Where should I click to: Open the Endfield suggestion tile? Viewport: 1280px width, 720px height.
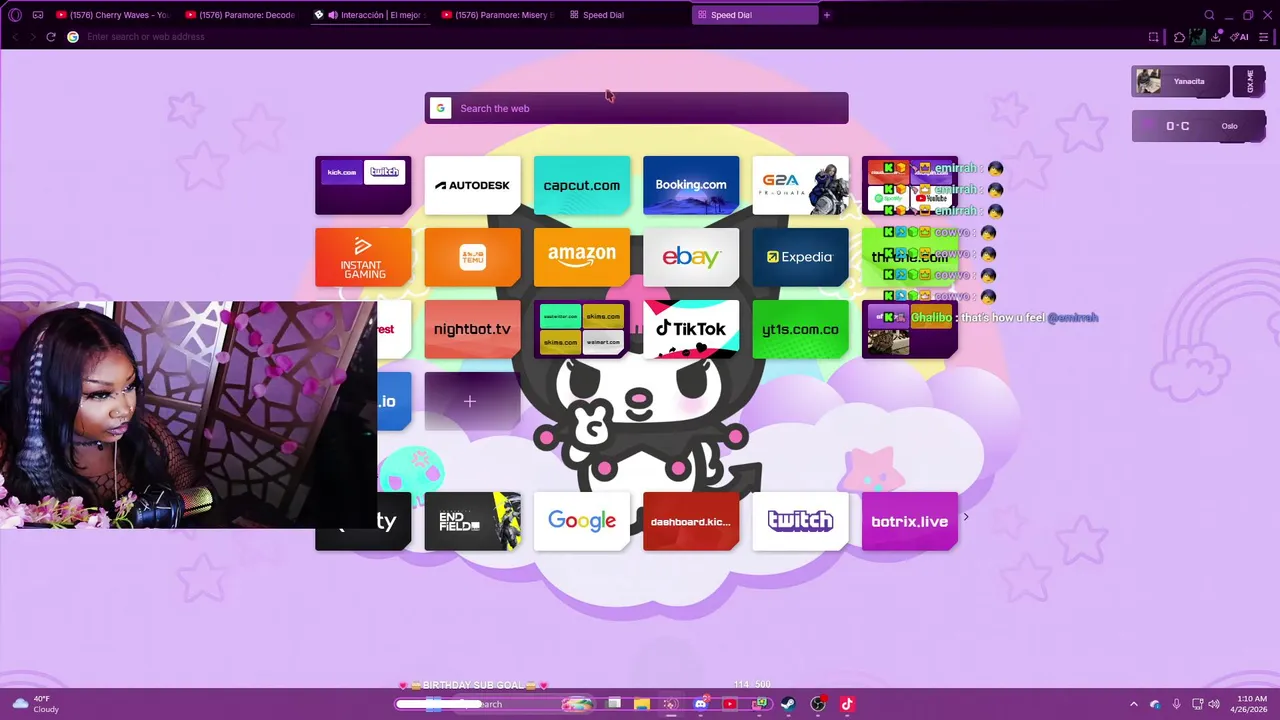[472, 521]
